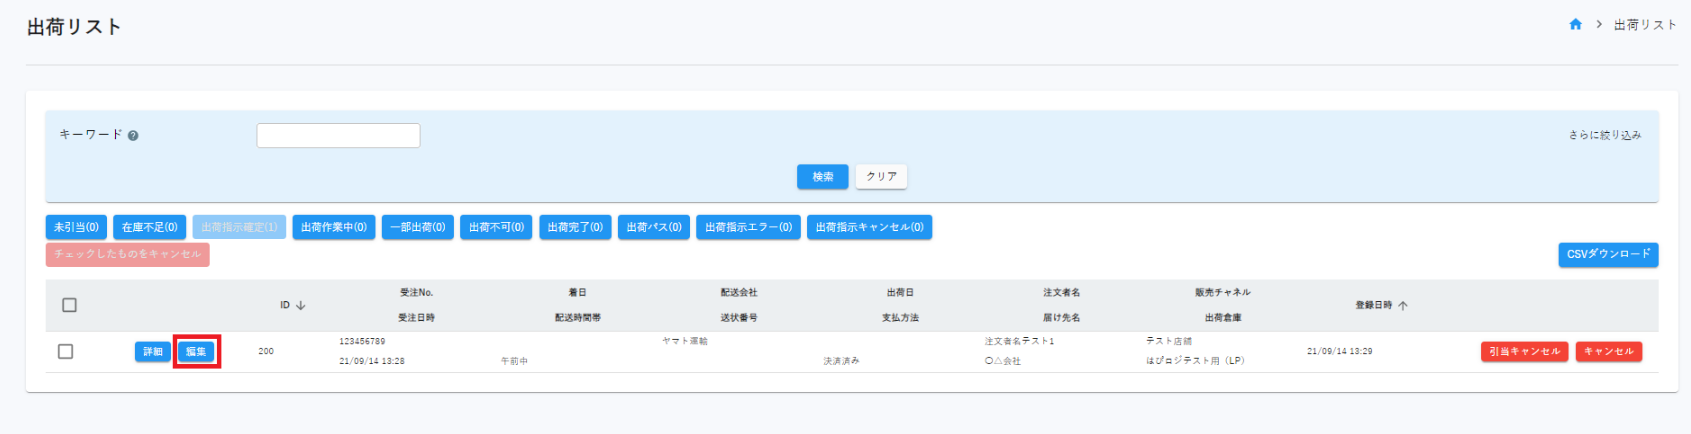Filter by 一部出荷(0) status
This screenshot has width=1691, height=434.
(418, 228)
